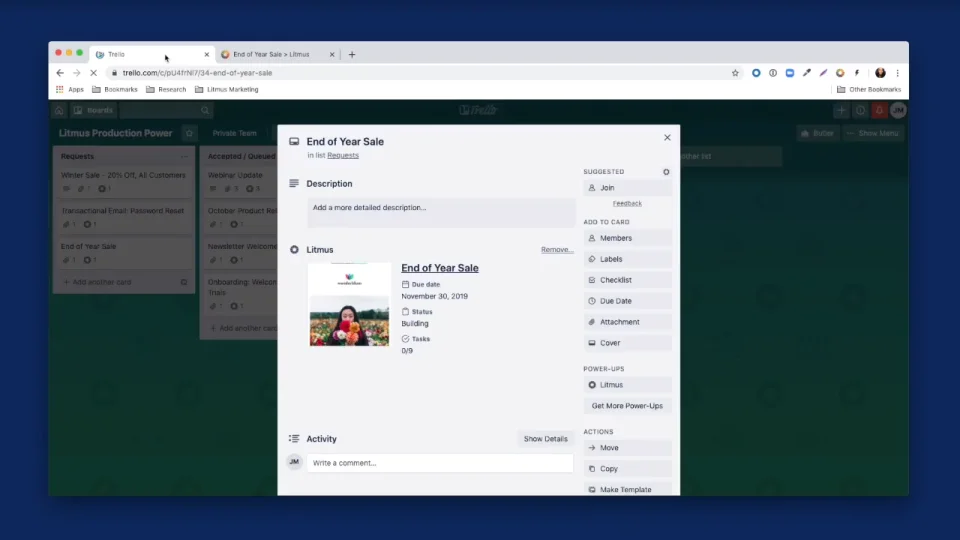Add Members to the card
This screenshot has height=540, width=960.
point(628,238)
